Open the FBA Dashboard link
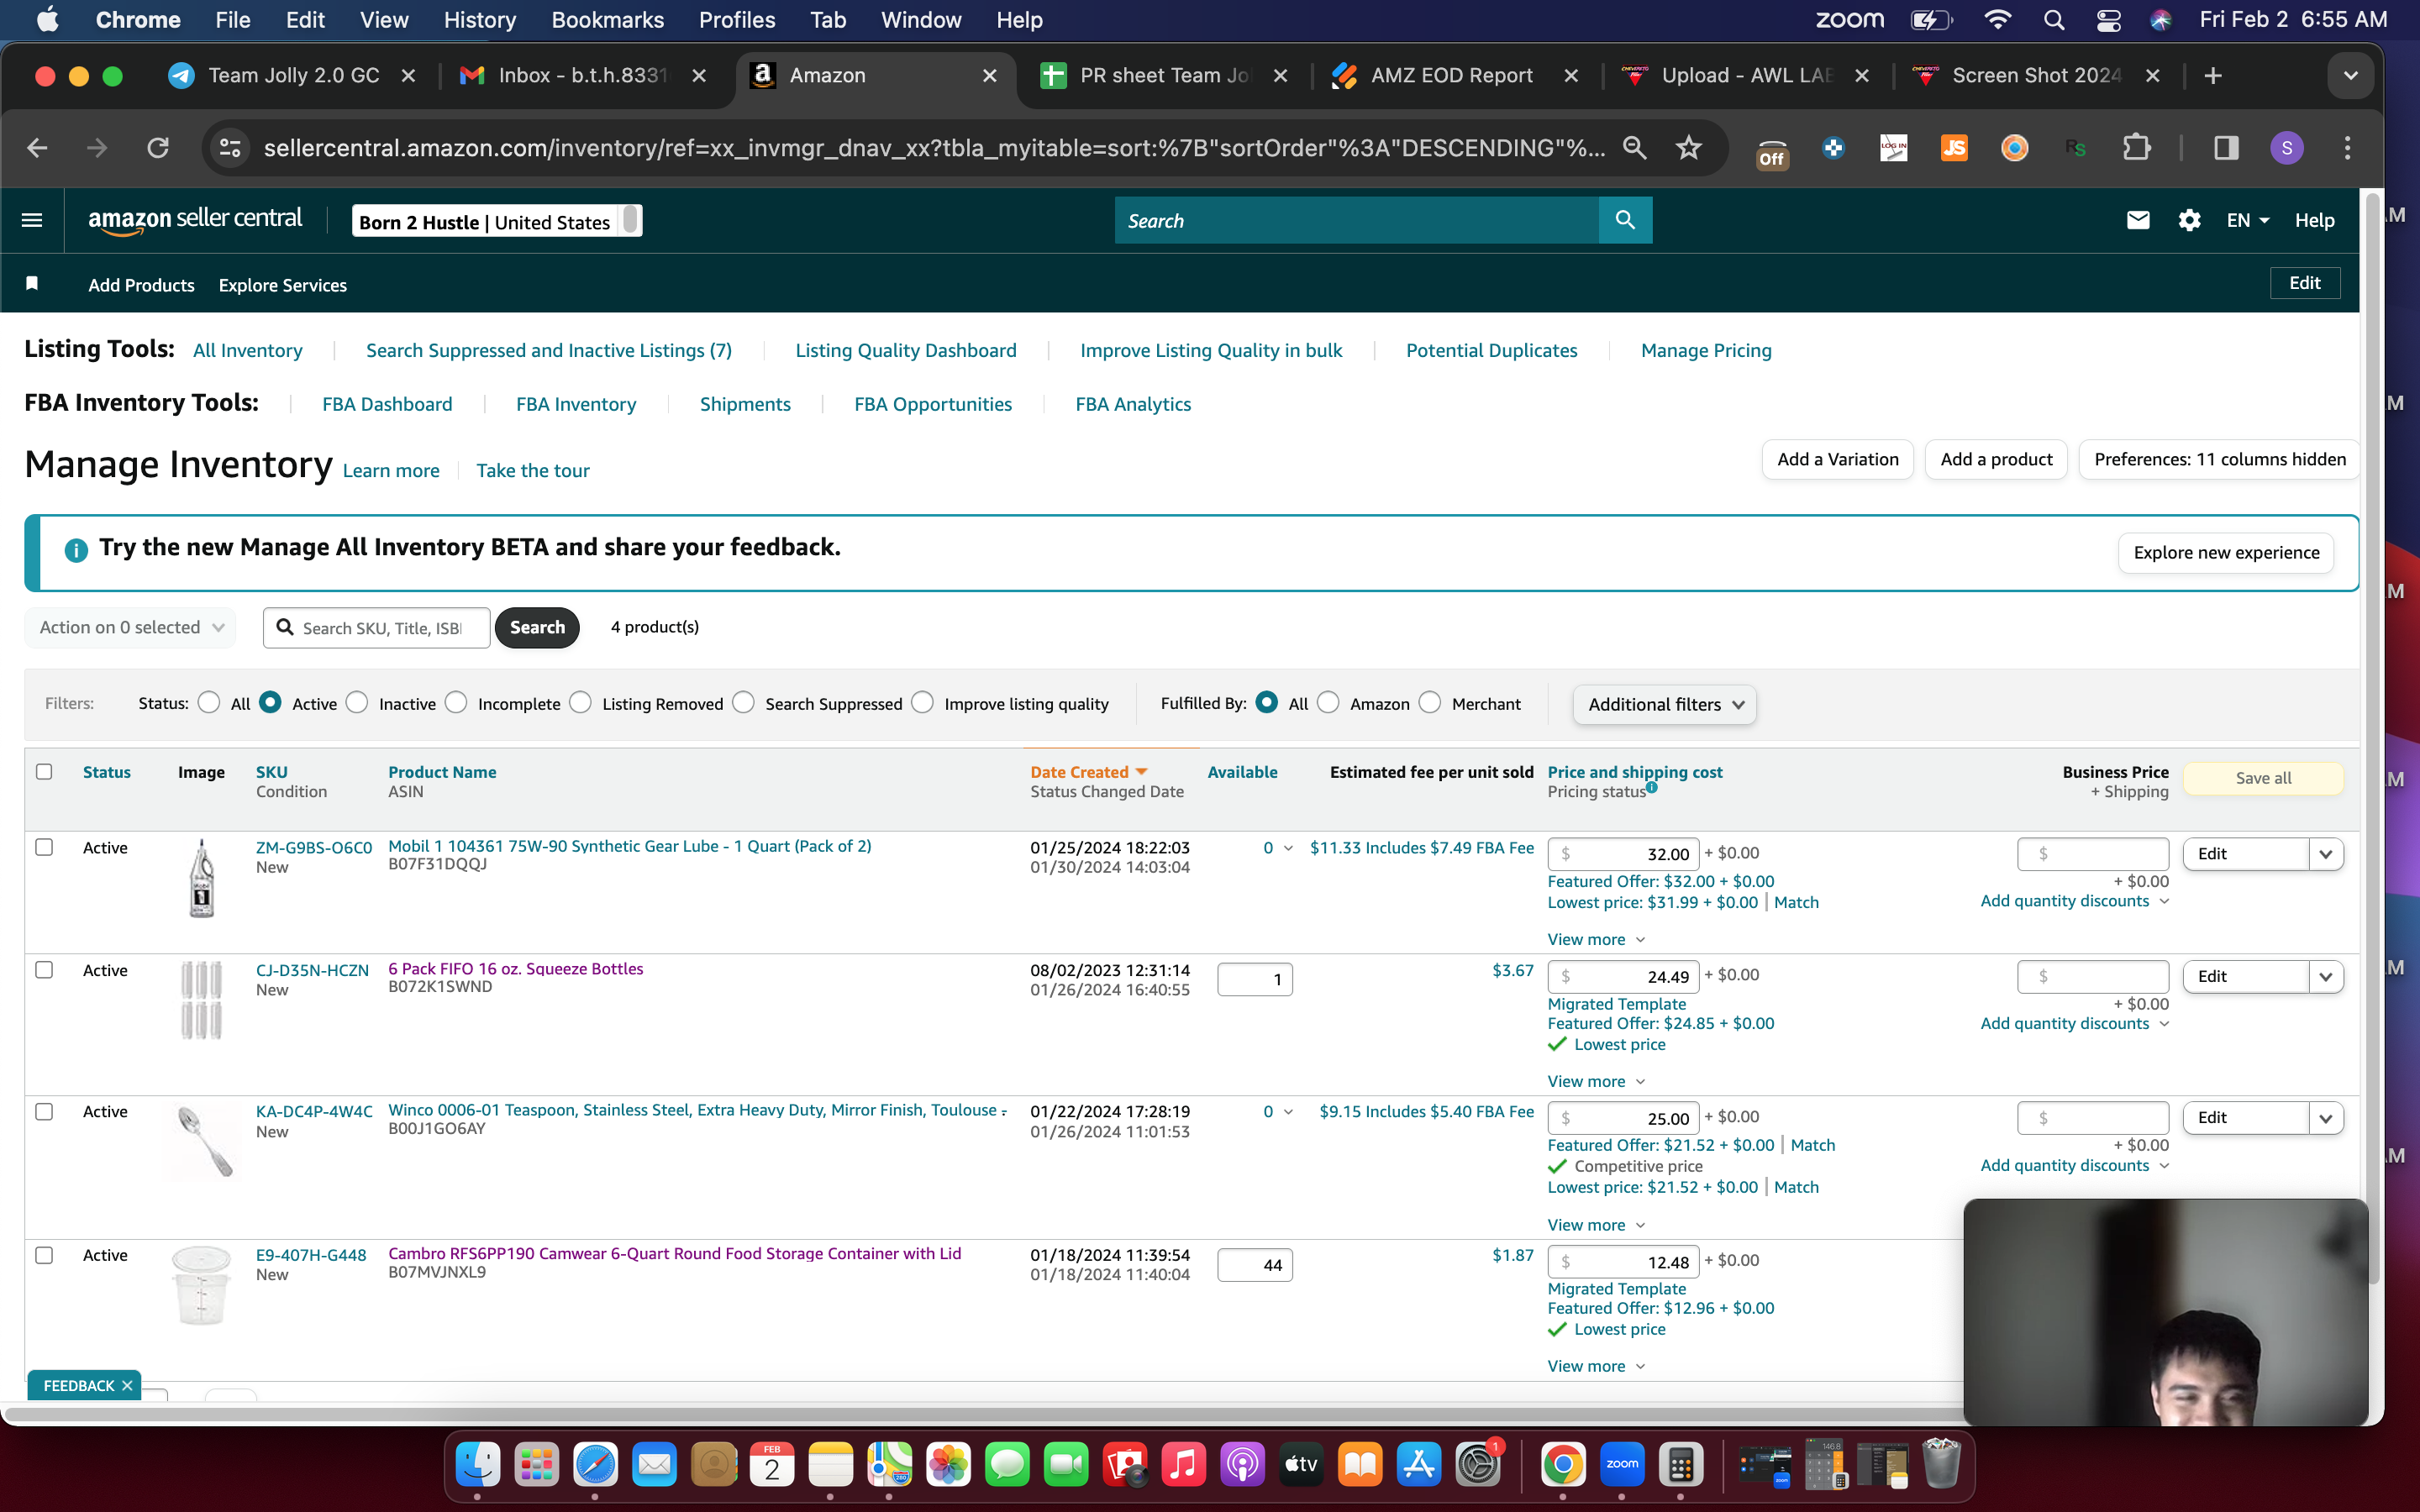Screen dimensions: 2420x1512 tap(387, 404)
